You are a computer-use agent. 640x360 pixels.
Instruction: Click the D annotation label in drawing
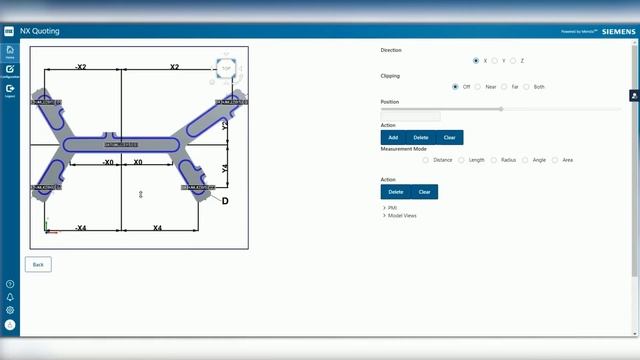tap(225, 201)
